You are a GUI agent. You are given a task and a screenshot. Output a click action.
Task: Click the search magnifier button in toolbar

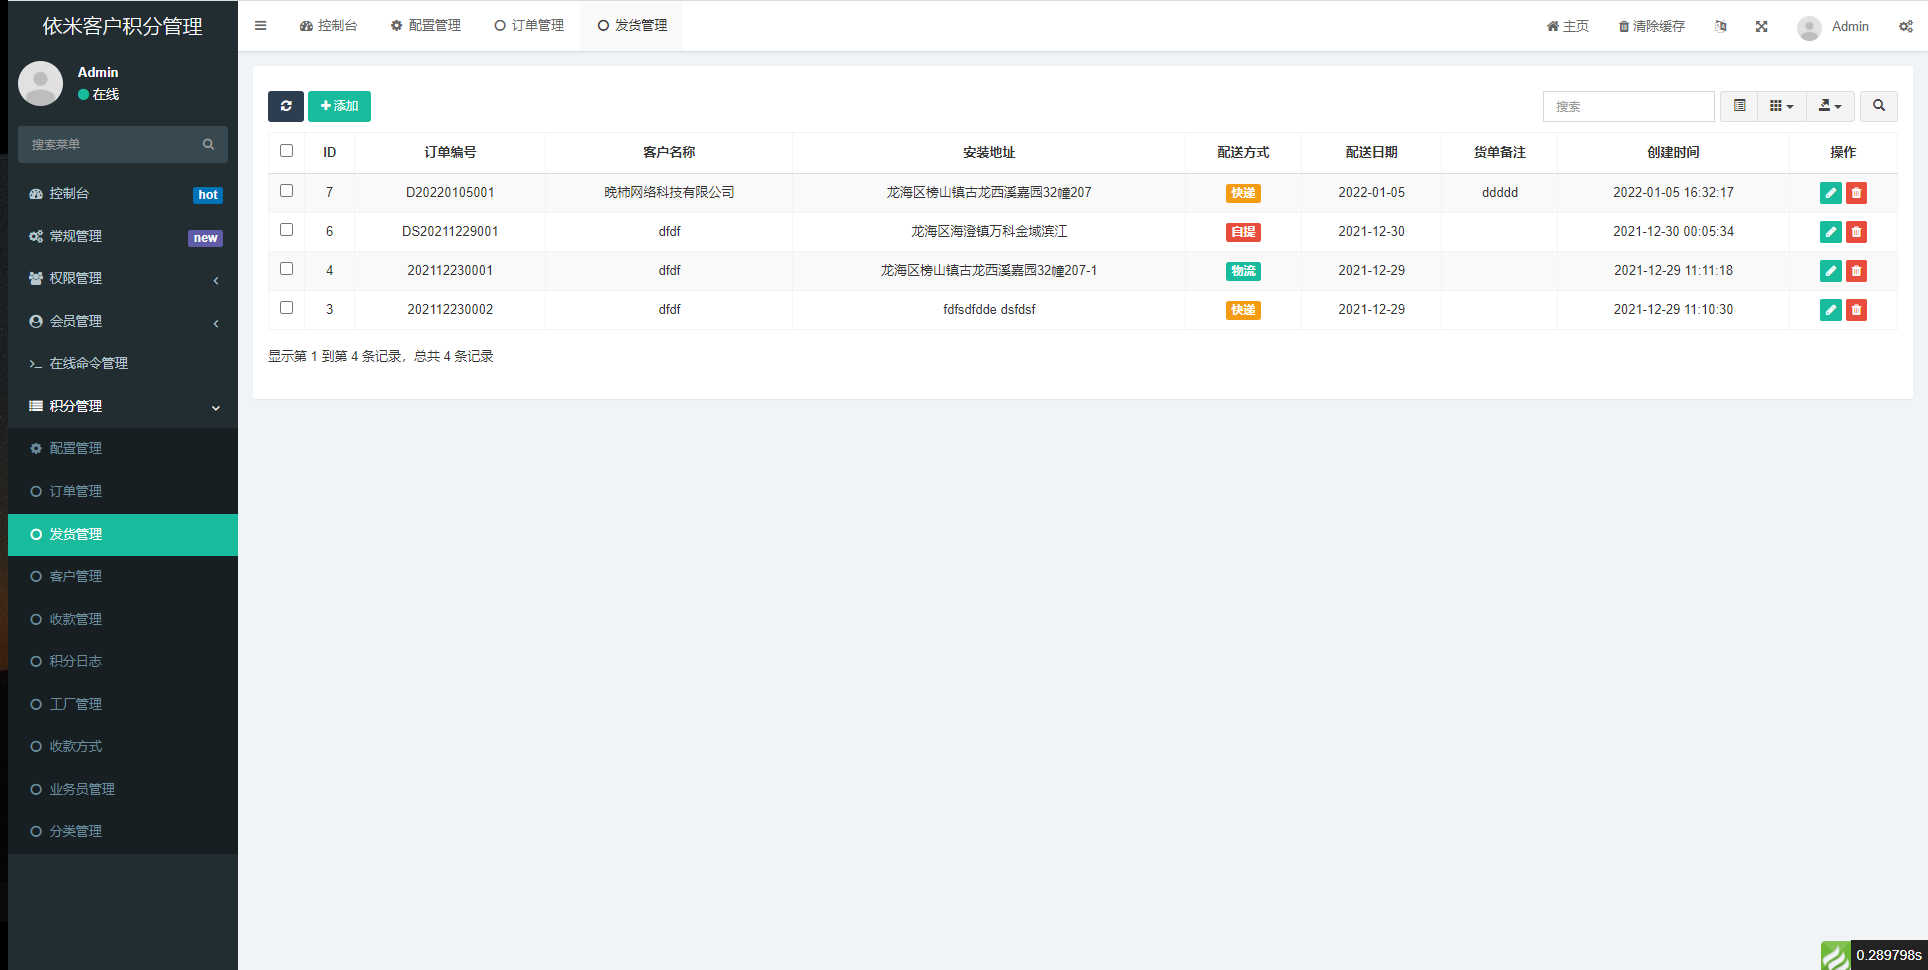pyautogui.click(x=1878, y=106)
